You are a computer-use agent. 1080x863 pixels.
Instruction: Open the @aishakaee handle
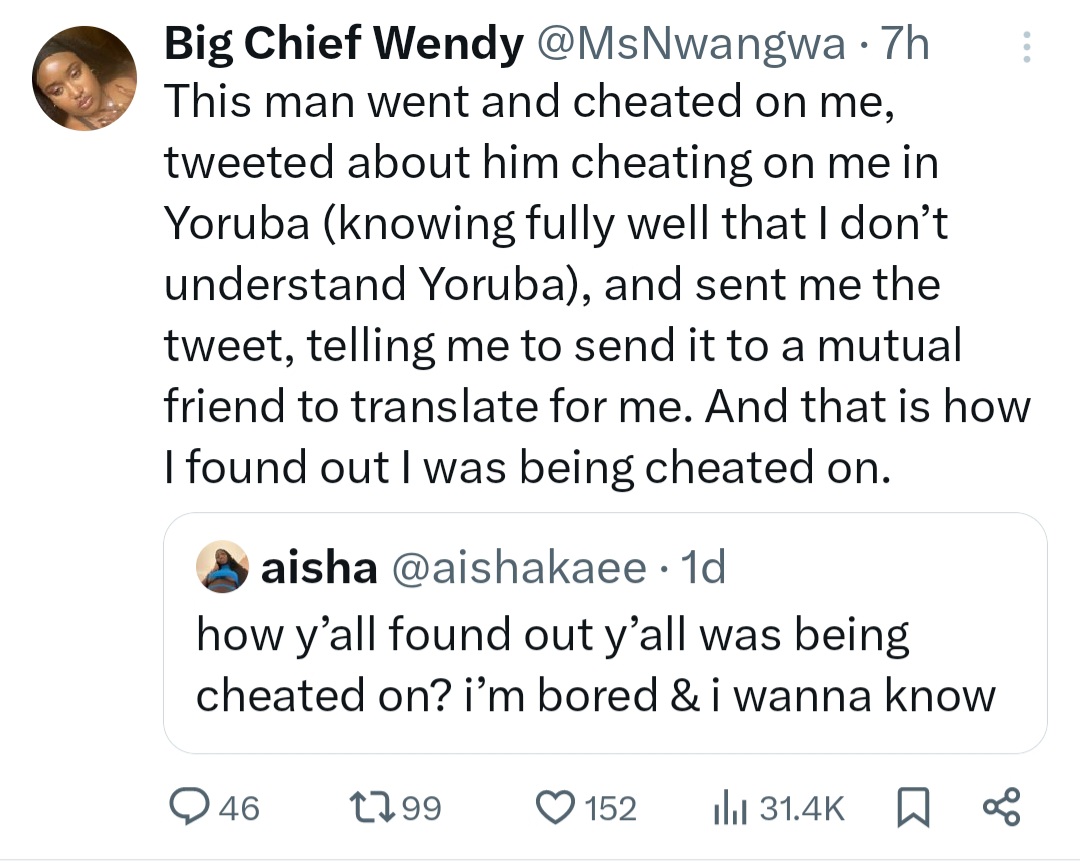coord(514,569)
